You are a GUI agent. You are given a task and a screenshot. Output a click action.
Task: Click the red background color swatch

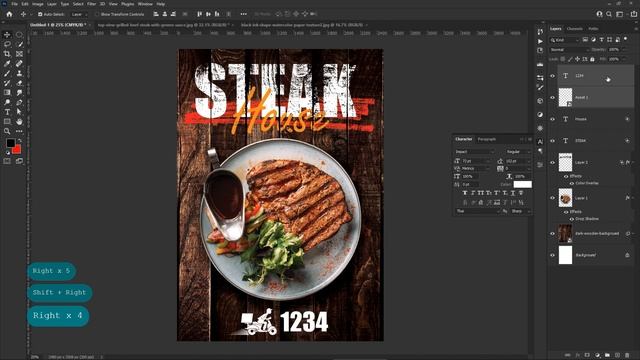click(17, 150)
